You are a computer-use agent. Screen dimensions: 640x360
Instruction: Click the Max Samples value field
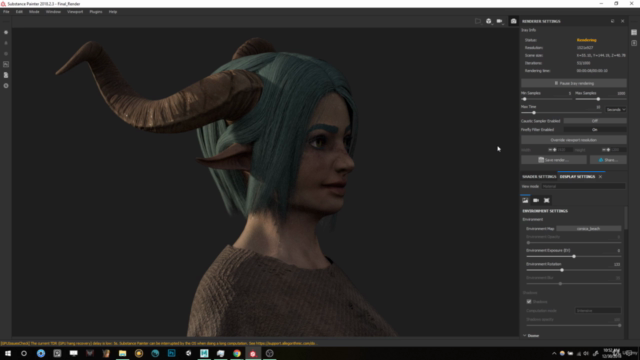[x=620, y=93]
